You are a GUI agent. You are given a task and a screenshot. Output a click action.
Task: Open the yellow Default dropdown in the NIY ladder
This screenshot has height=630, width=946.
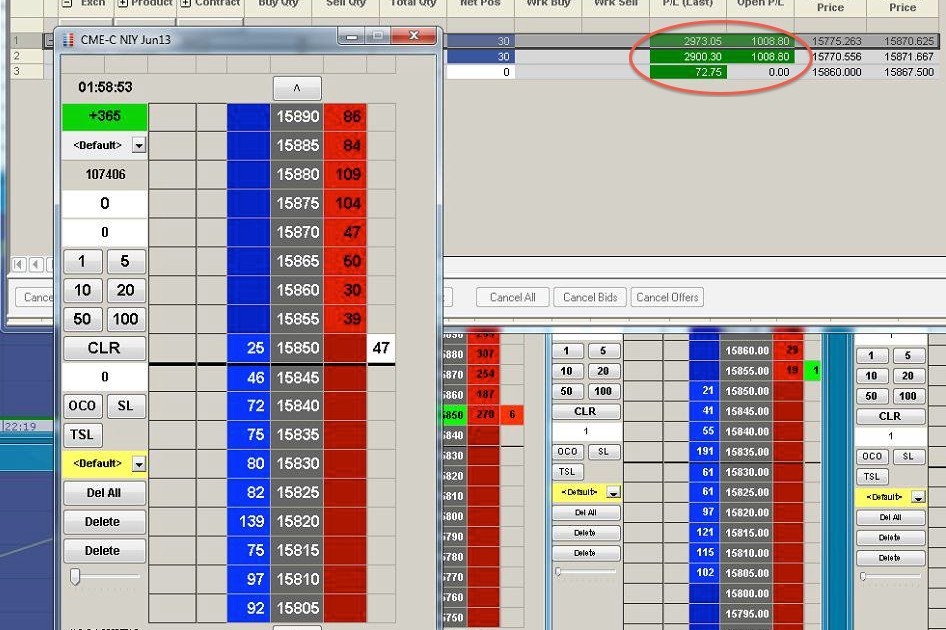click(x=139, y=464)
